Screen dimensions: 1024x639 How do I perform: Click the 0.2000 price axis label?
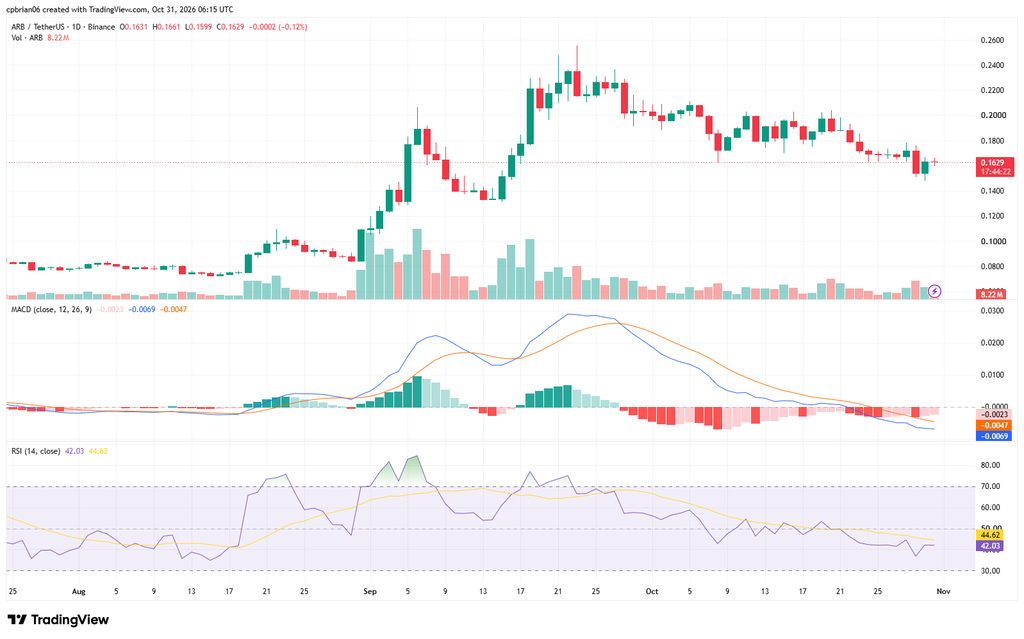tap(993, 116)
